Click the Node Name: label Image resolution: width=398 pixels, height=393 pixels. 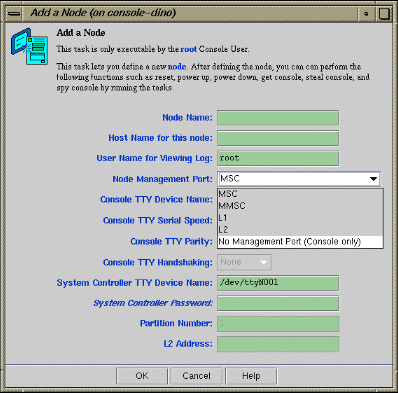coord(187,118)
